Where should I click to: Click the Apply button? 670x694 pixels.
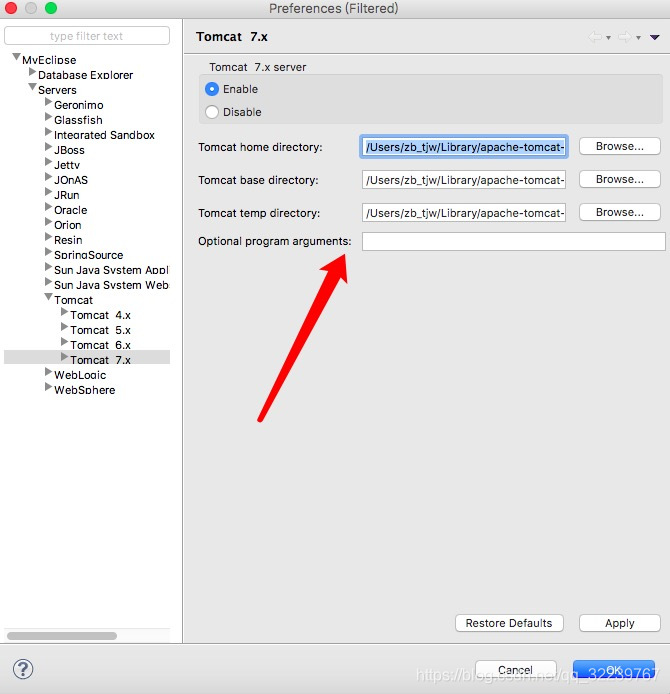coord(620,623)
